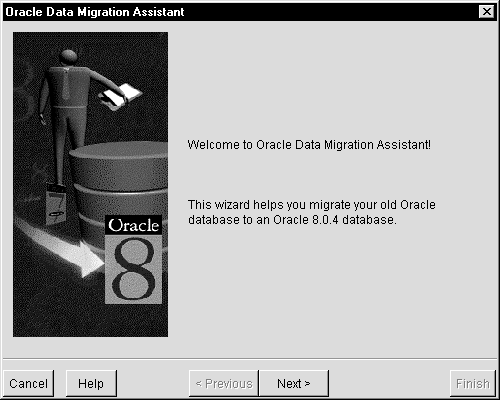Image resolution: width=500 pixels, height=400 pixels.
Task: Click the disabled Finish button
Action: [x=473, y=383]
